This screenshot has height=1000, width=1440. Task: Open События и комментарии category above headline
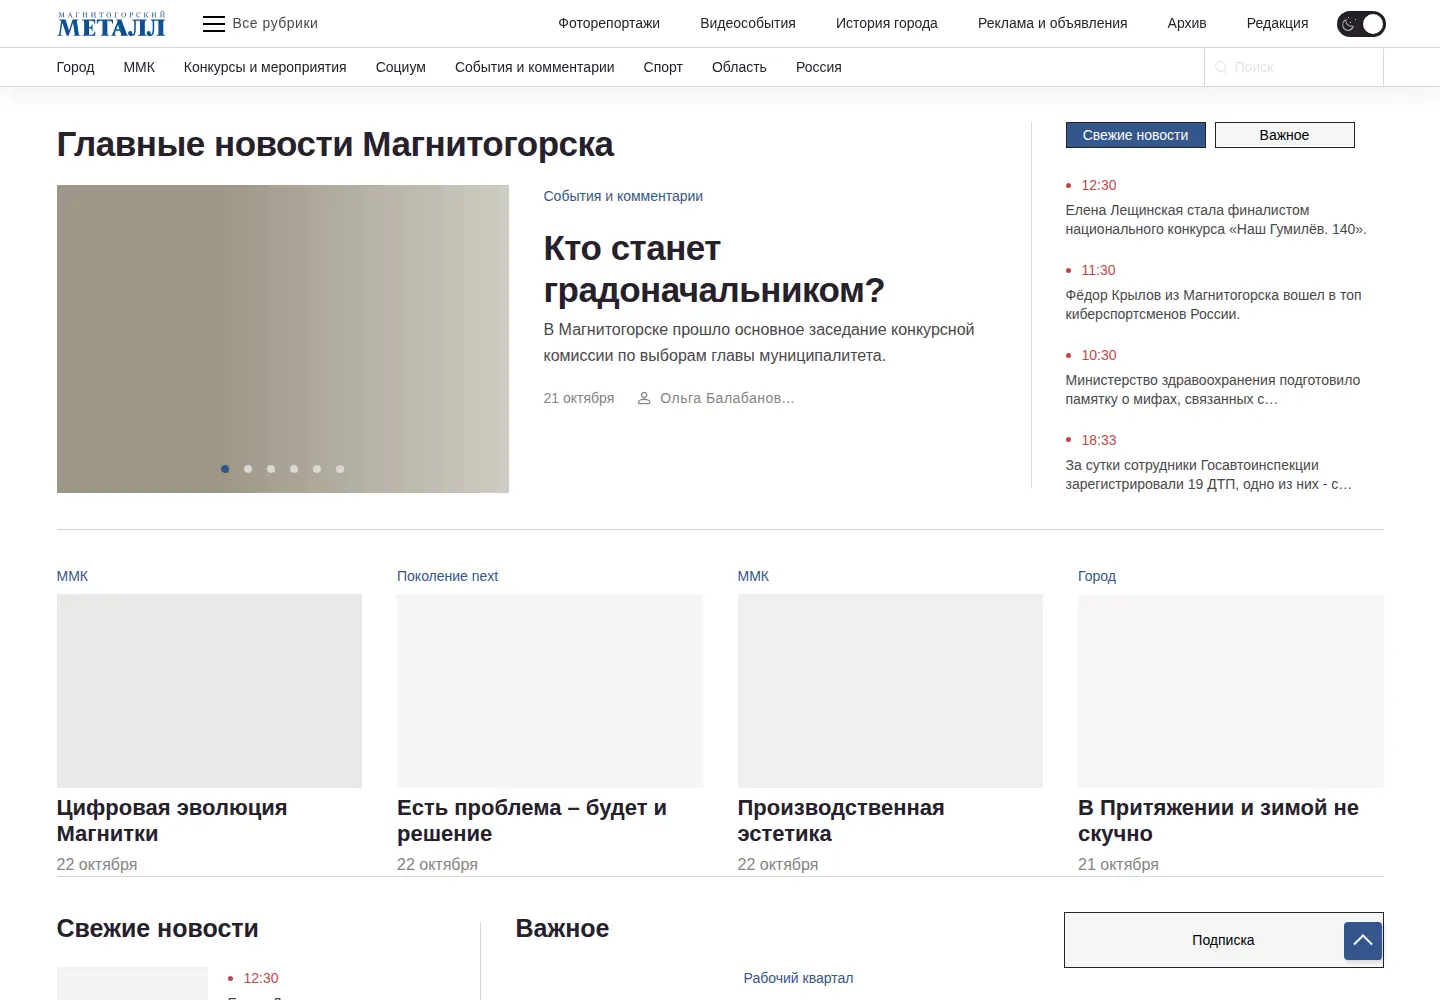point(623,196)
